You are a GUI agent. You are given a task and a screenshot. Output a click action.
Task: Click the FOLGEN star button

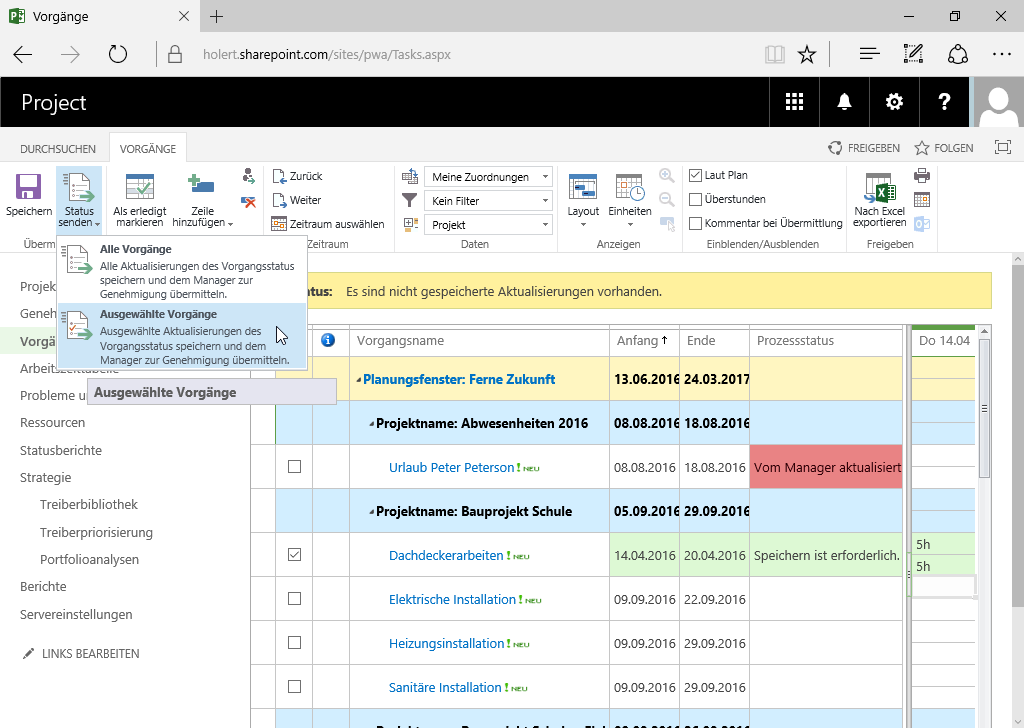pyautogui.click(x=944, y=148)
